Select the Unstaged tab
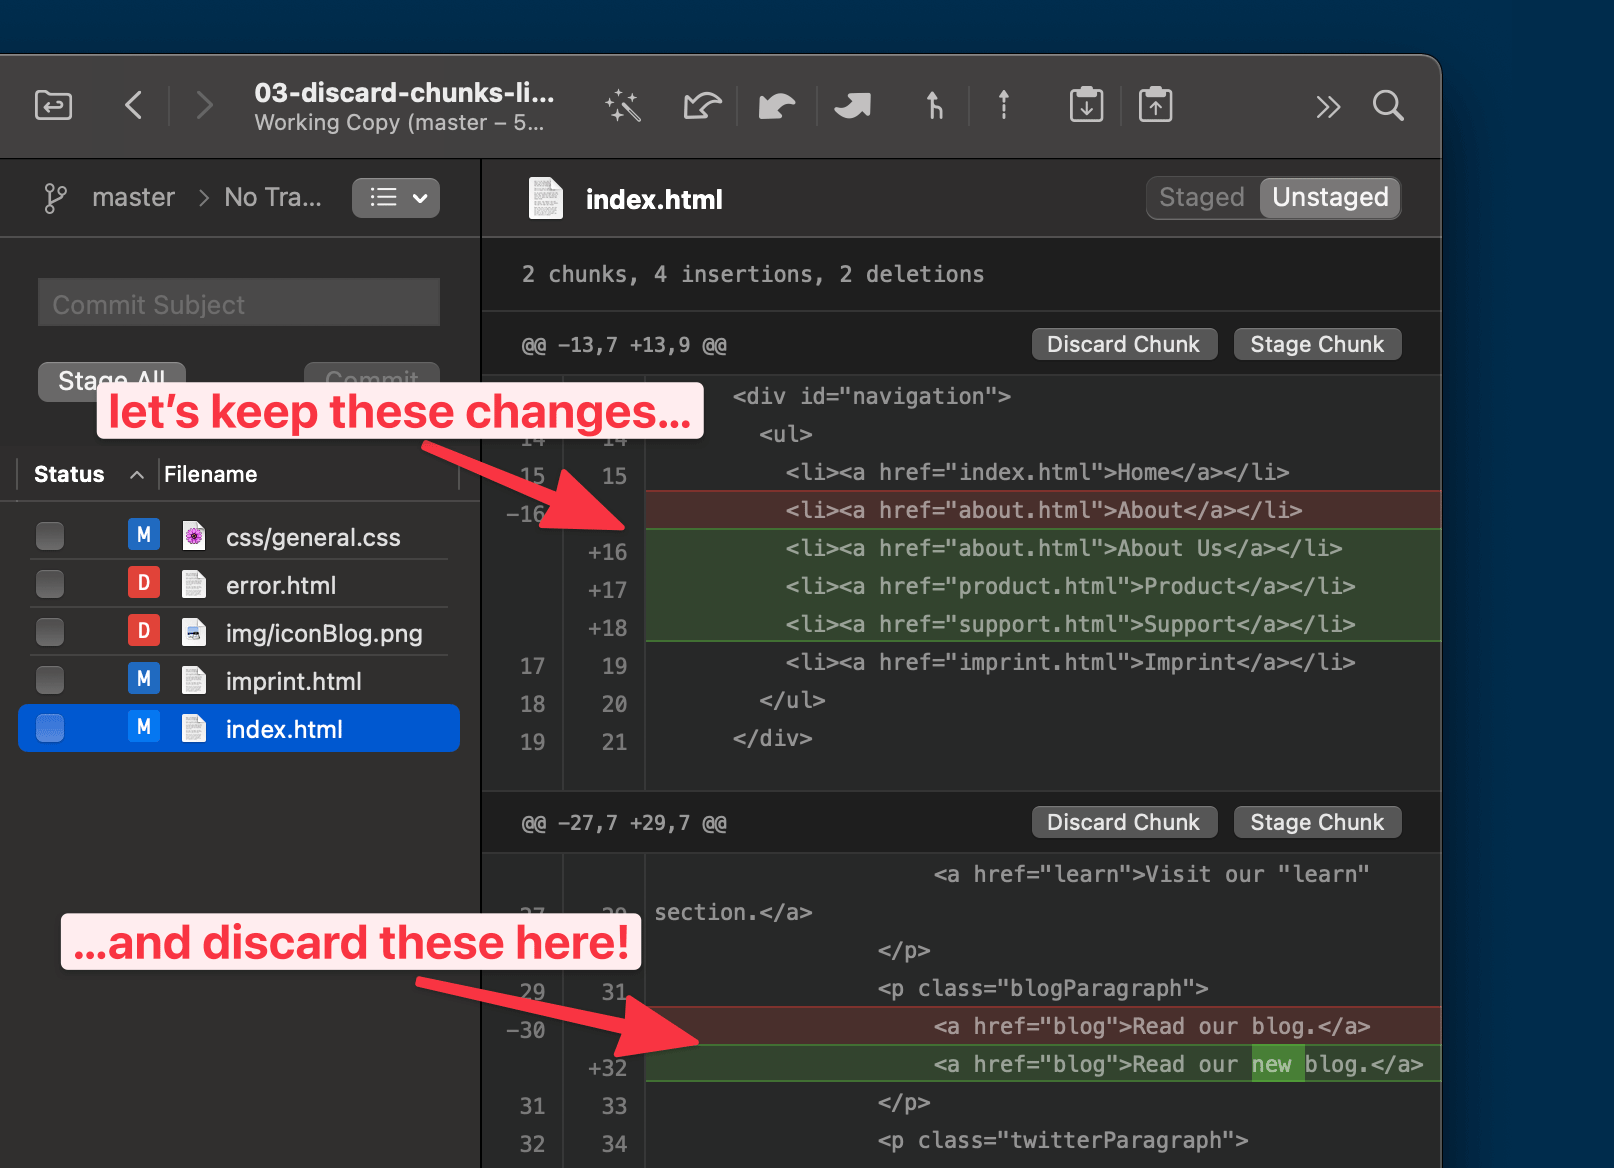 point(1330,197)
